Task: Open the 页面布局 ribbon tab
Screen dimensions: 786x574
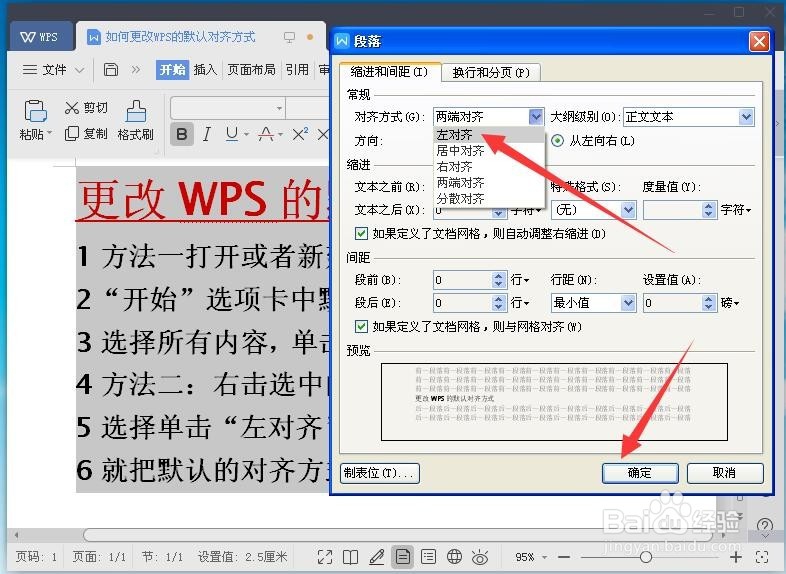Action: click(x=251, y=70)
